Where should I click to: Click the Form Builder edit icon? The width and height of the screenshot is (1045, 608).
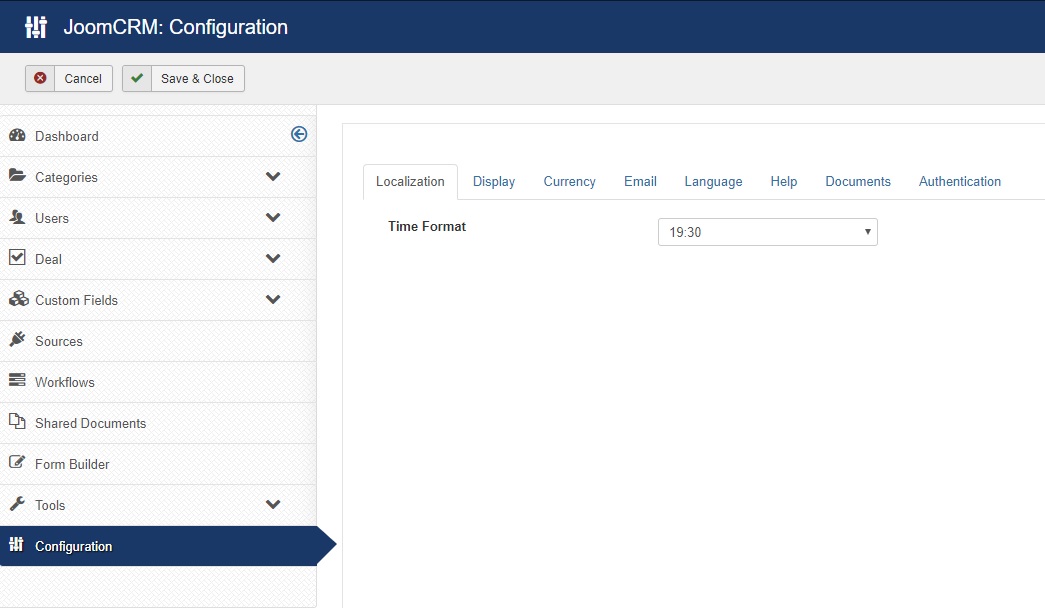[17, 462]
